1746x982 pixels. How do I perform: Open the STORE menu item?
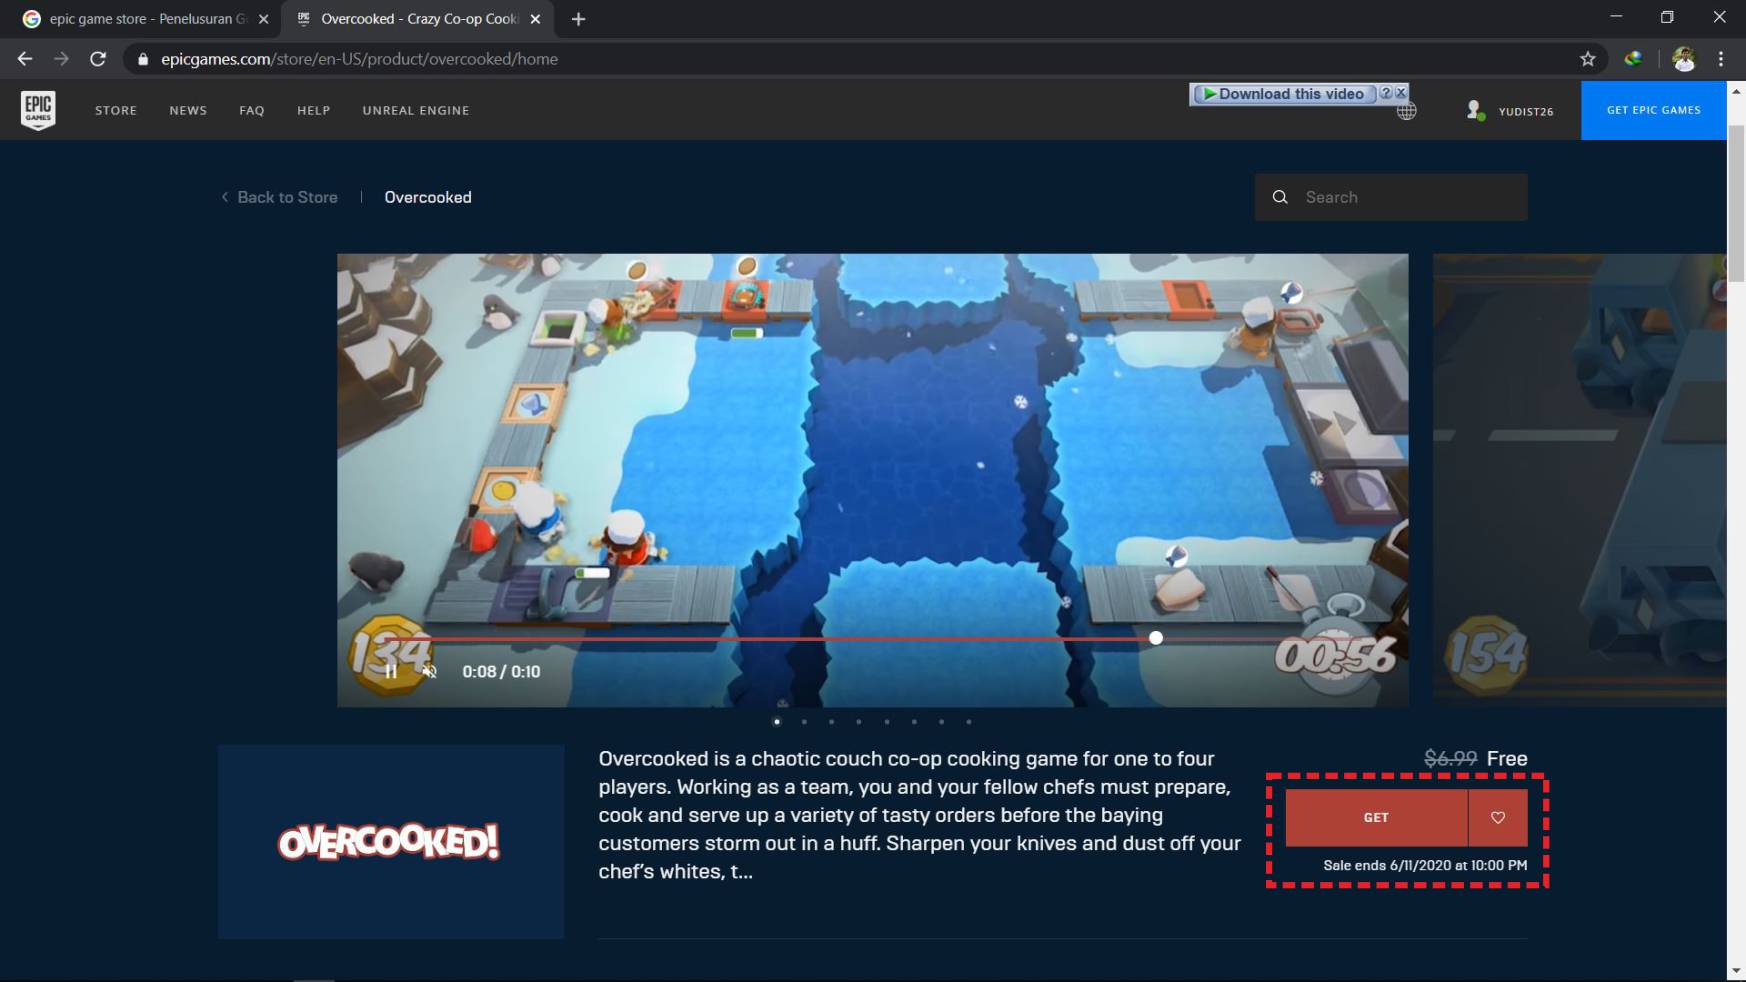coord(116,110)
